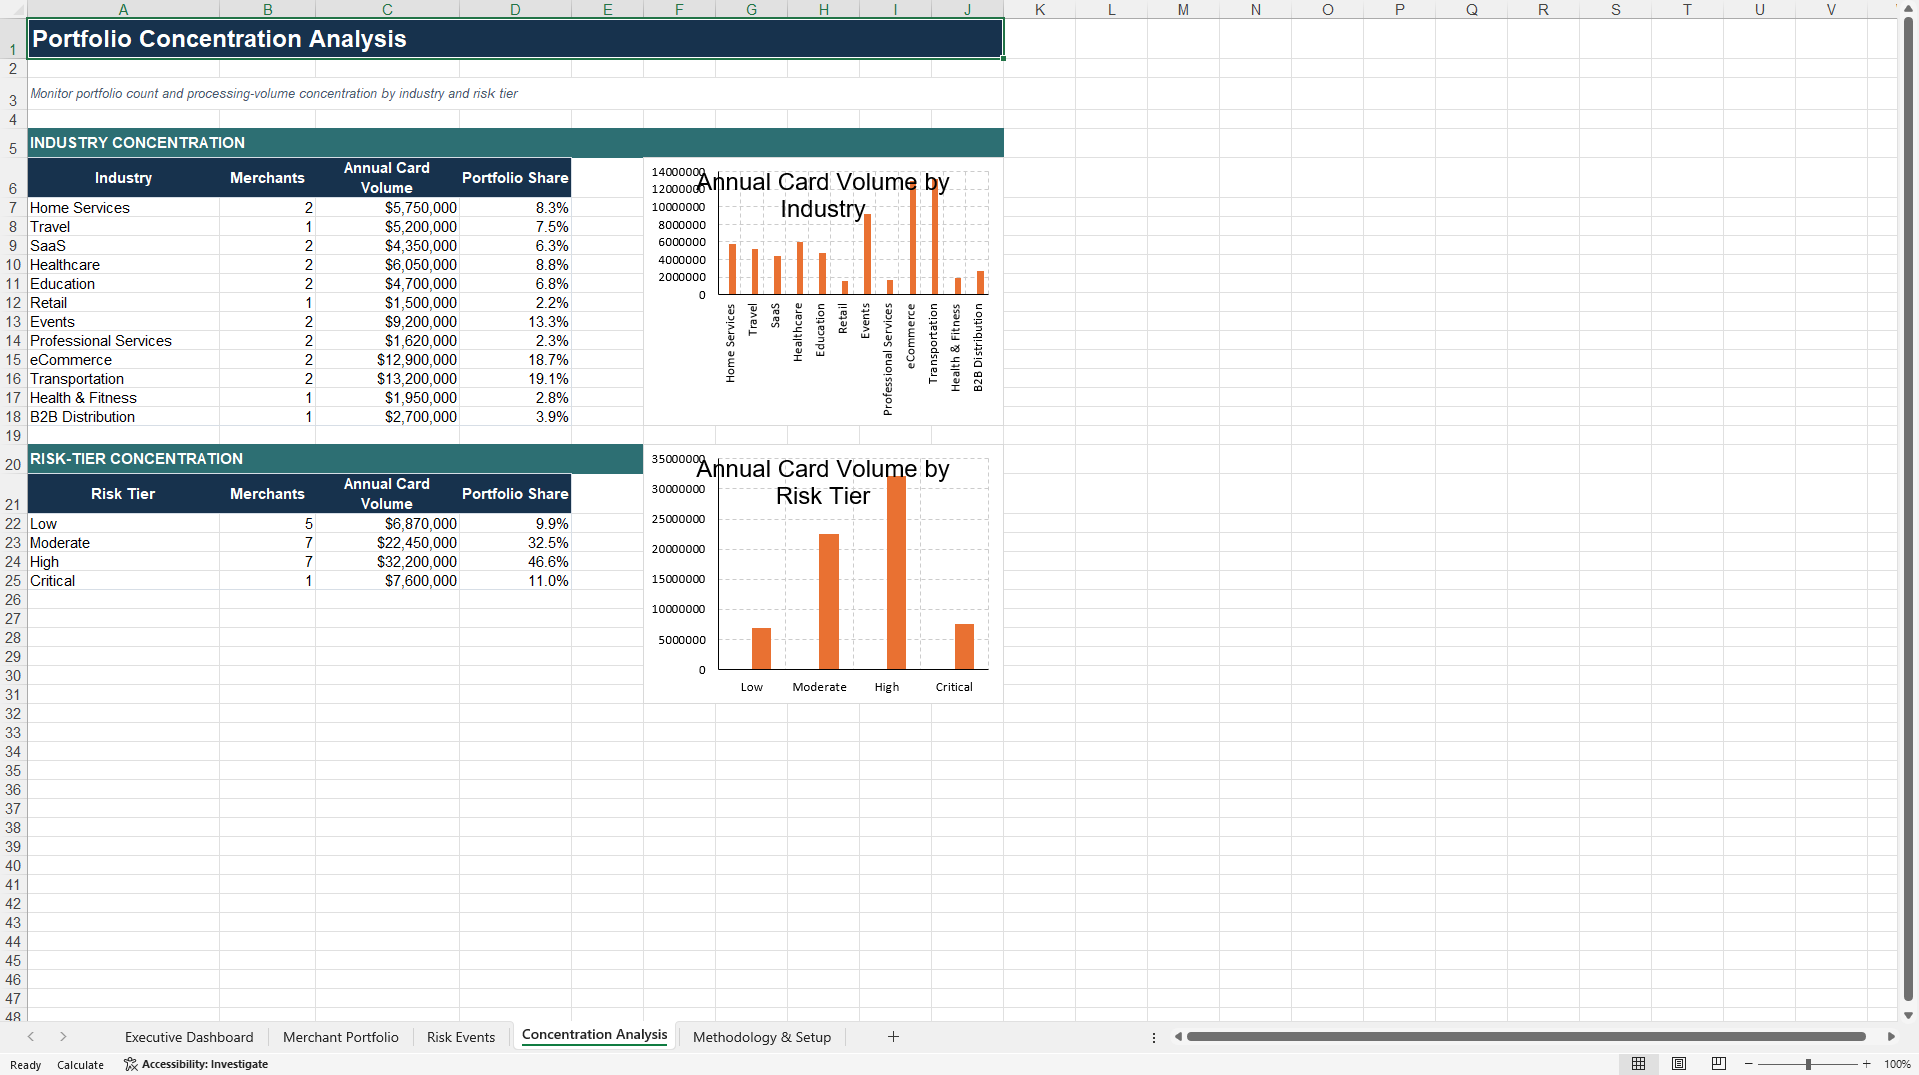Screen dimensions: 1919x1075
Task: Select the Annual Card Volume by Risk Tier chart
Action: (x=823, y=575)
